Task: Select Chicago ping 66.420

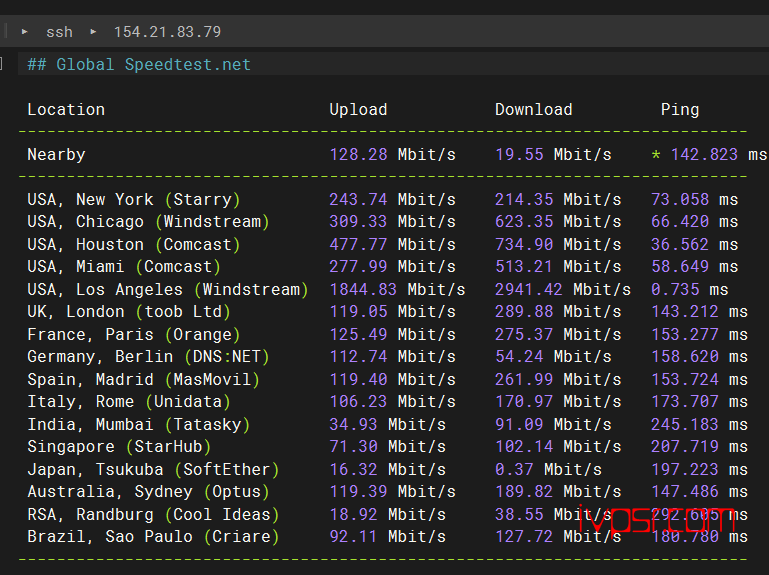Action: click(x=680, y=222)
